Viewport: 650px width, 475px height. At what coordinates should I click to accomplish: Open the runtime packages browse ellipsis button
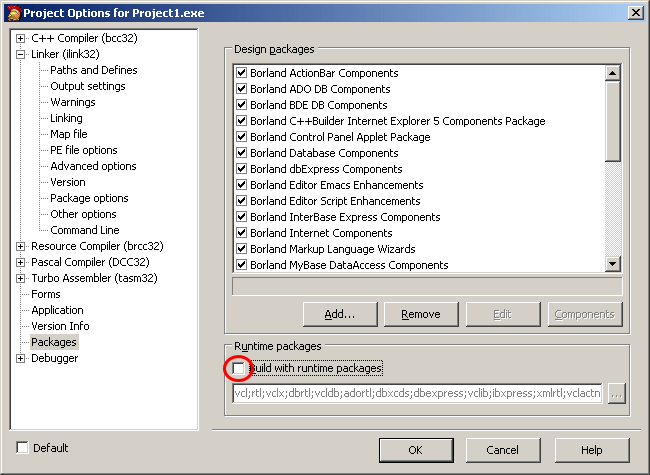[616, 393]
